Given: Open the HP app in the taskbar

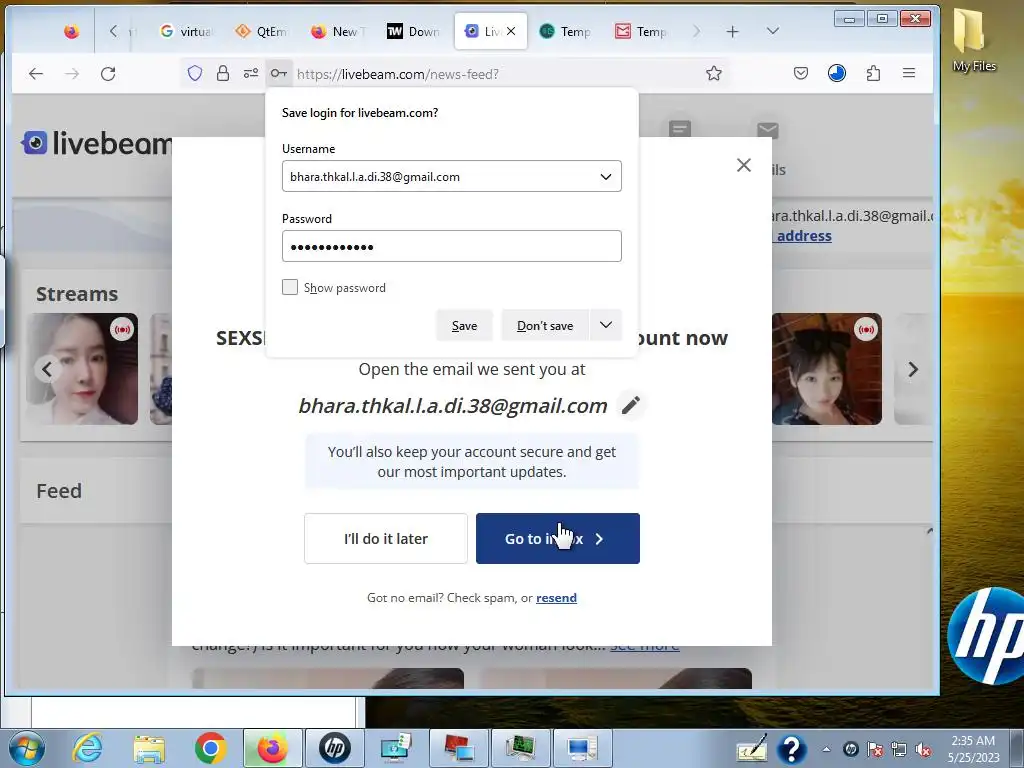Looking at the screenshot, I should (x=335, y=748).
